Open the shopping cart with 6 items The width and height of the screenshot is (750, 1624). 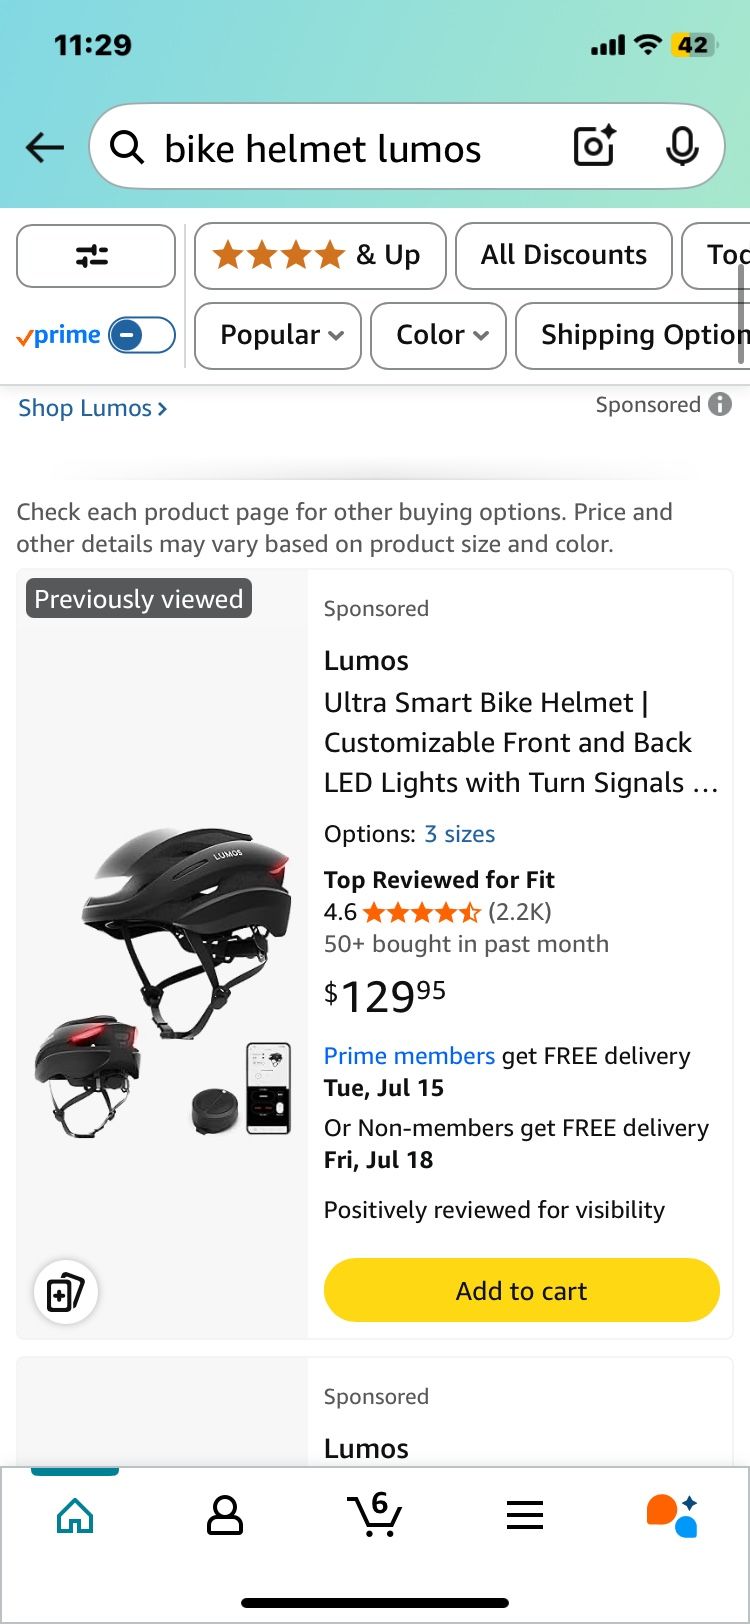(374, 1514)
